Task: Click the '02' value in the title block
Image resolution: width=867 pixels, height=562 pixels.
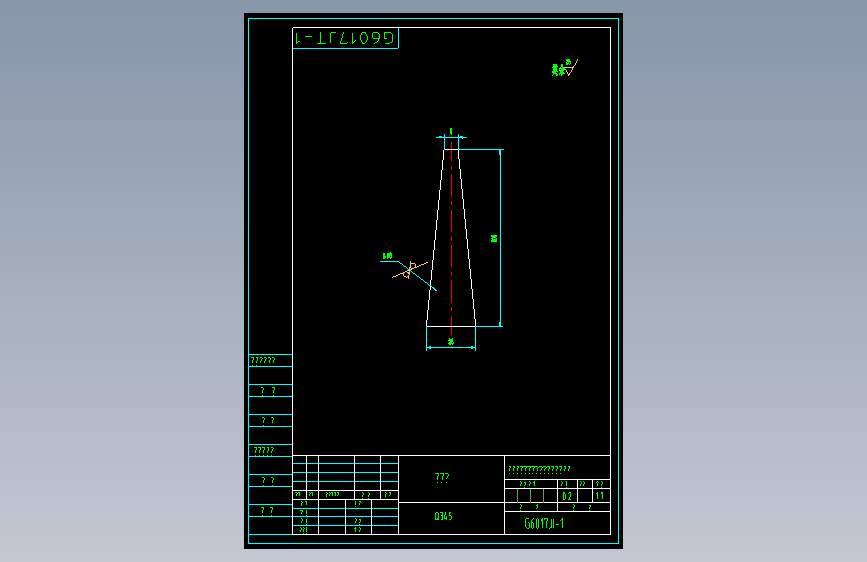Action: point(567,496)
